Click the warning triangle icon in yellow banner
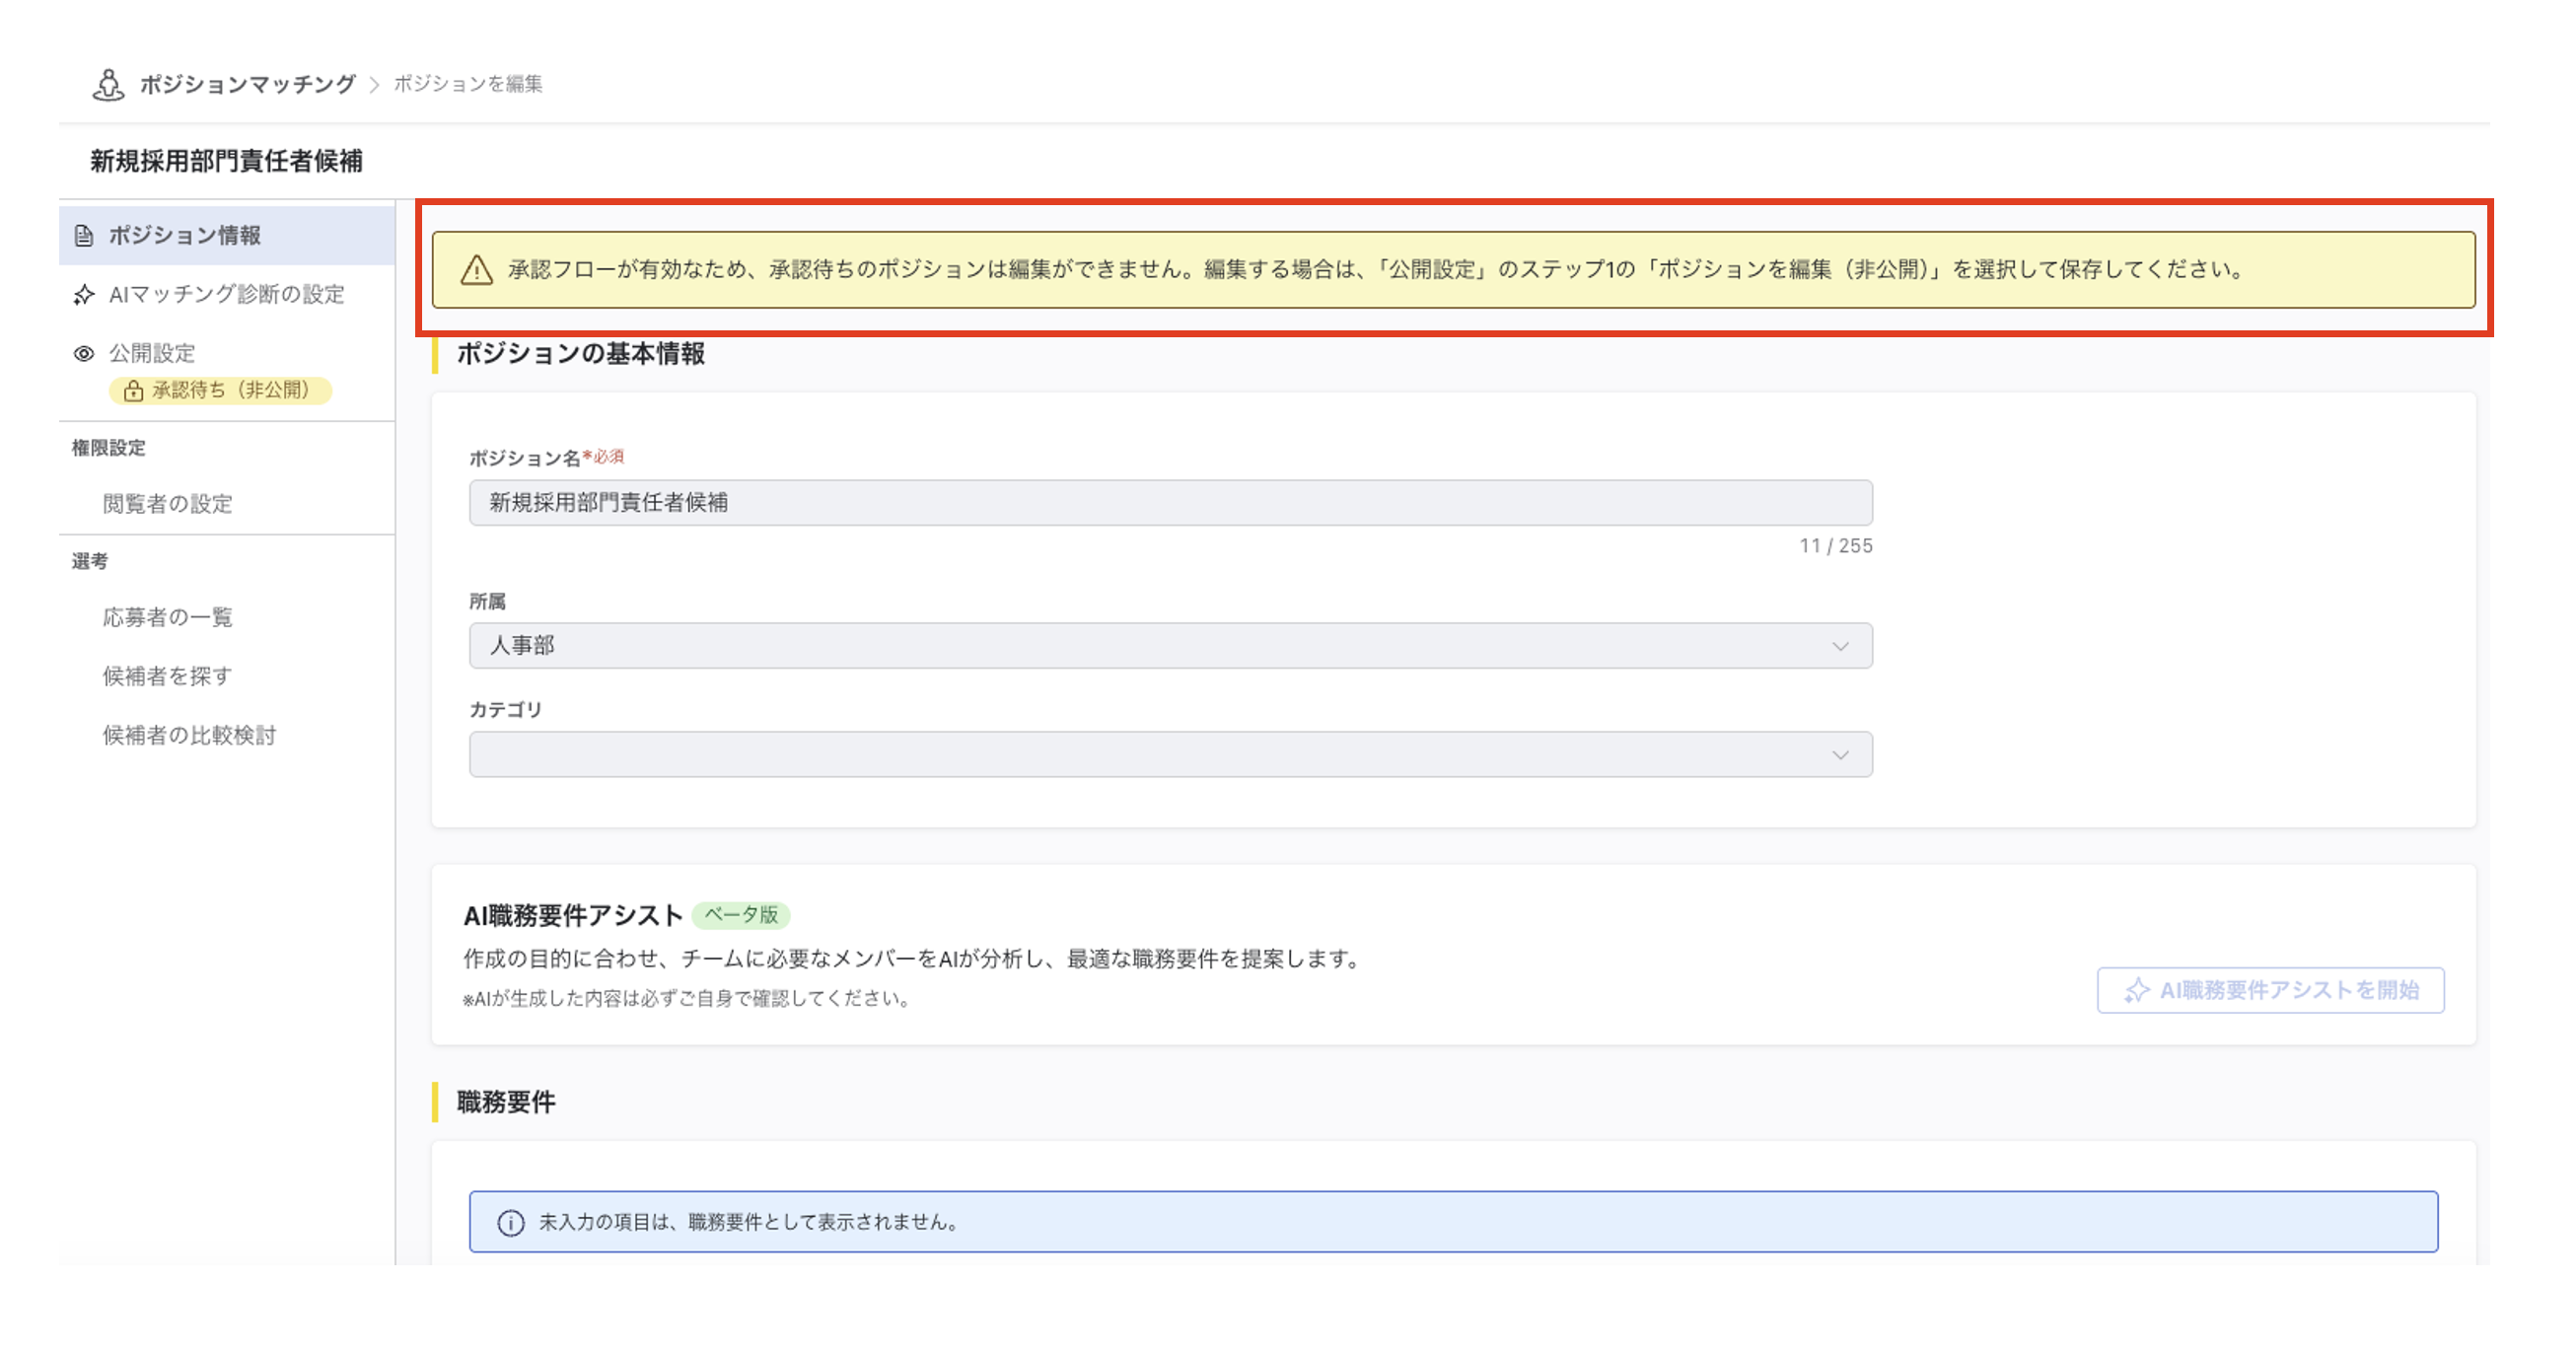This screenshot has width=2576, height=1353. 476,270
